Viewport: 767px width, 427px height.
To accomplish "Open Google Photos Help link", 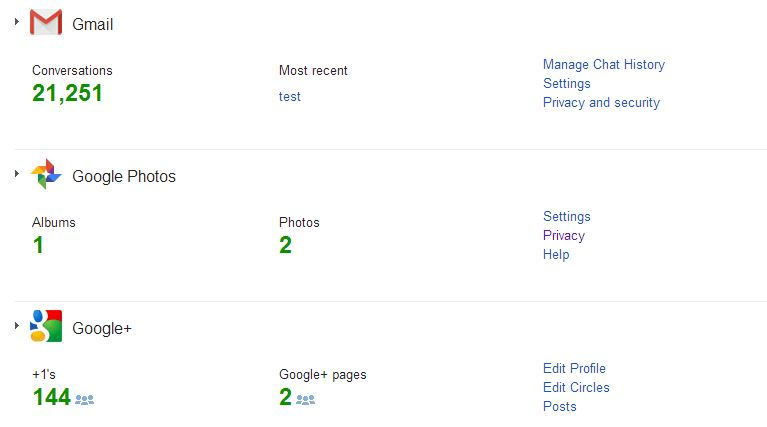I will [x=556, y=255].
